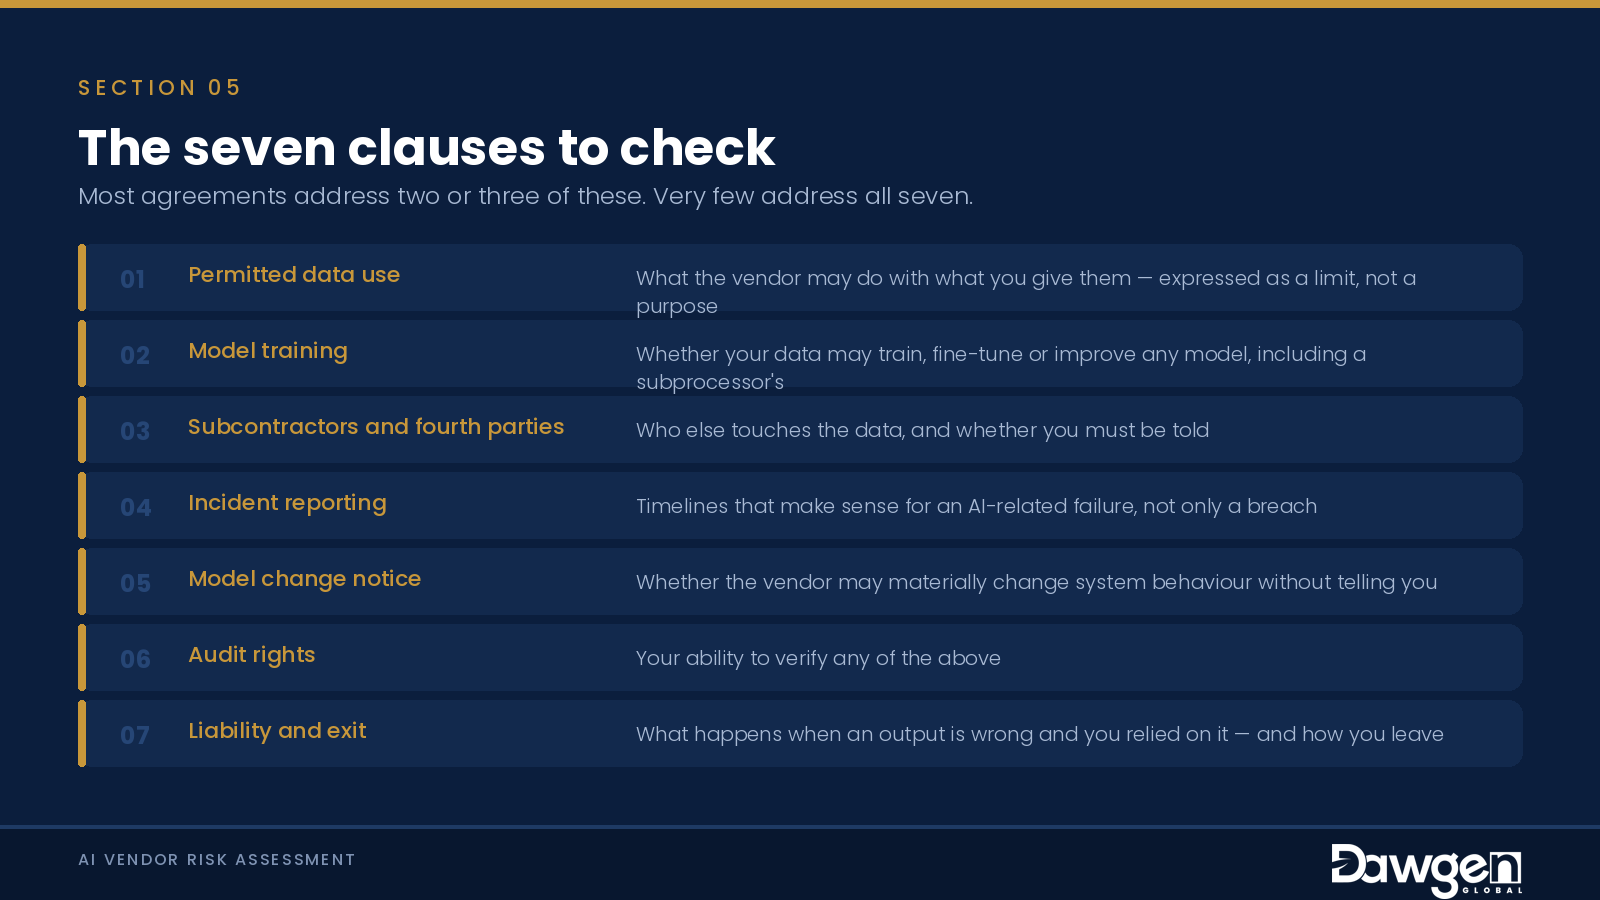This screenshot has width=1600, height=900.
Task: Click the Dawgen Global logo
Action: (x=1426, y=870)
